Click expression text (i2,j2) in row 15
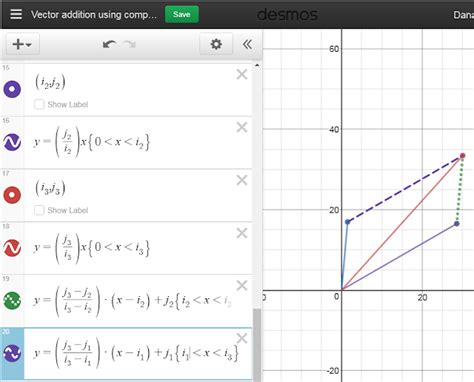Viewport: 474px width, 382px height. pos(50,82)
